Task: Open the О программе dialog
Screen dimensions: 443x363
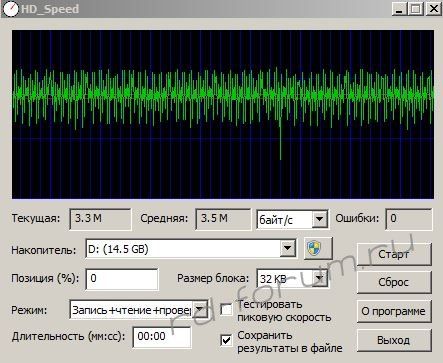Action: tap(394, 311)
